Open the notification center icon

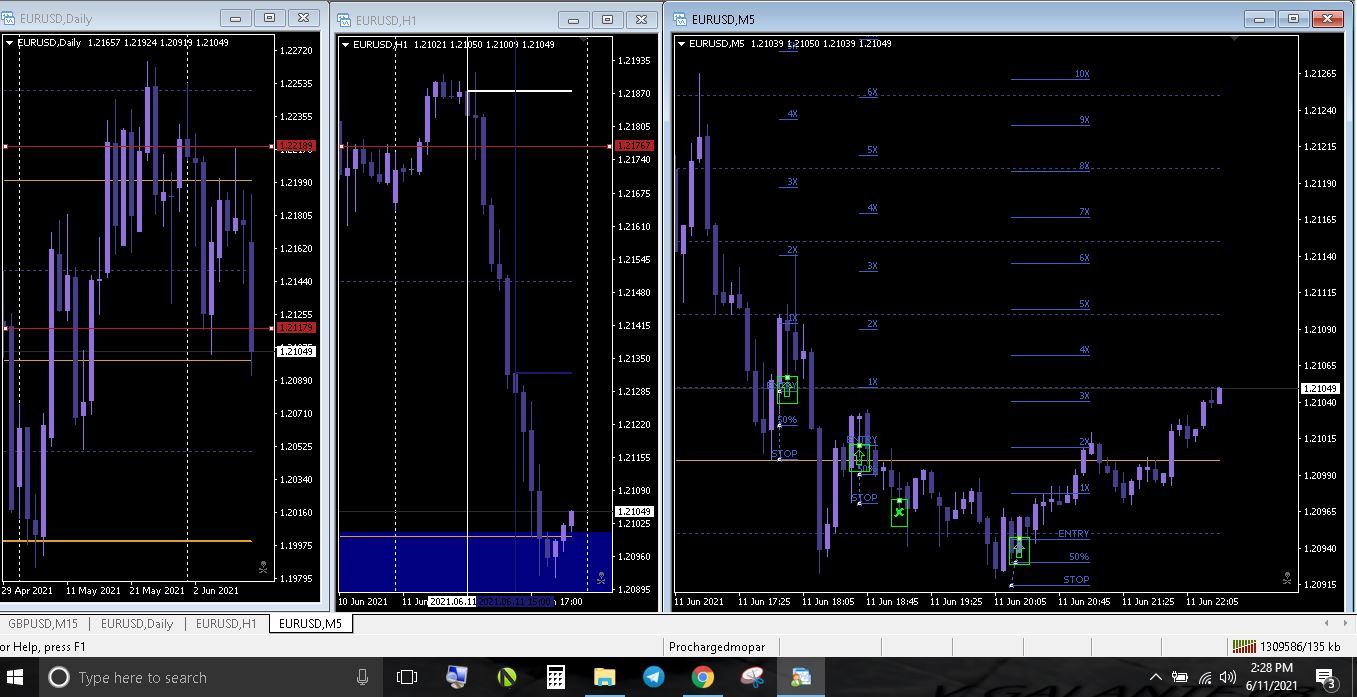coord(1327,678)
